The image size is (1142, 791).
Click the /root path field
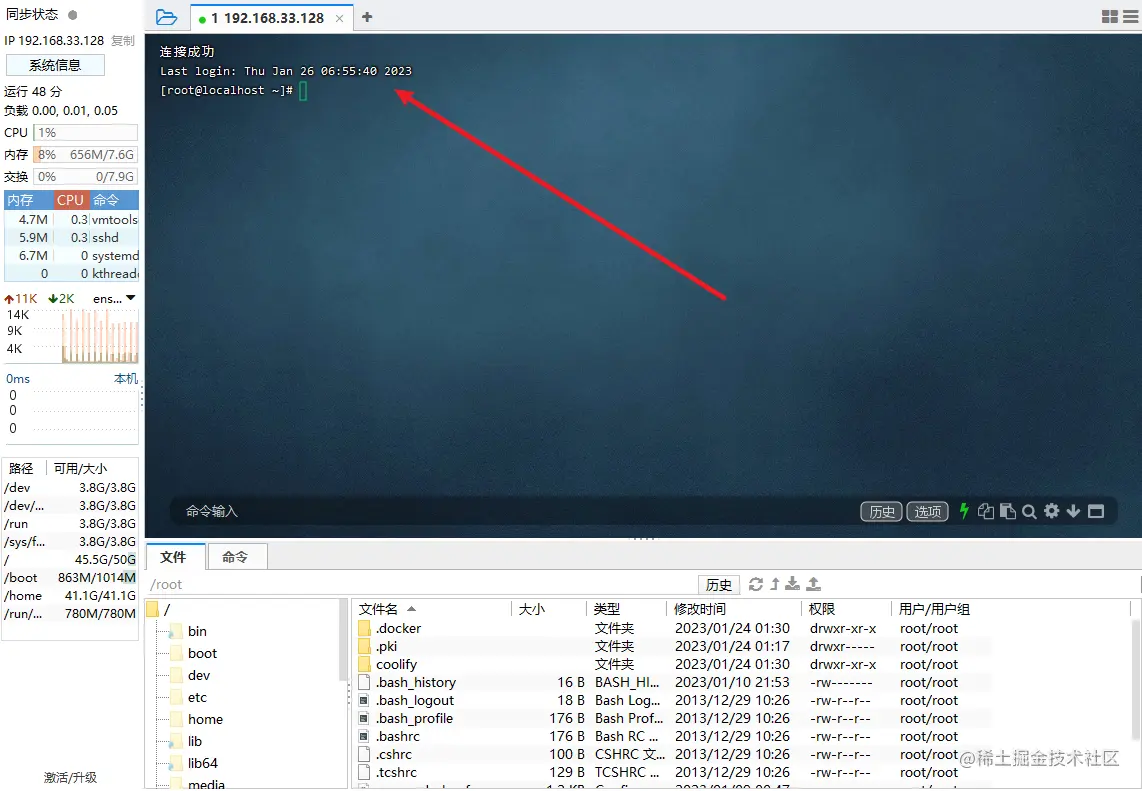click(x=422, y=584)
